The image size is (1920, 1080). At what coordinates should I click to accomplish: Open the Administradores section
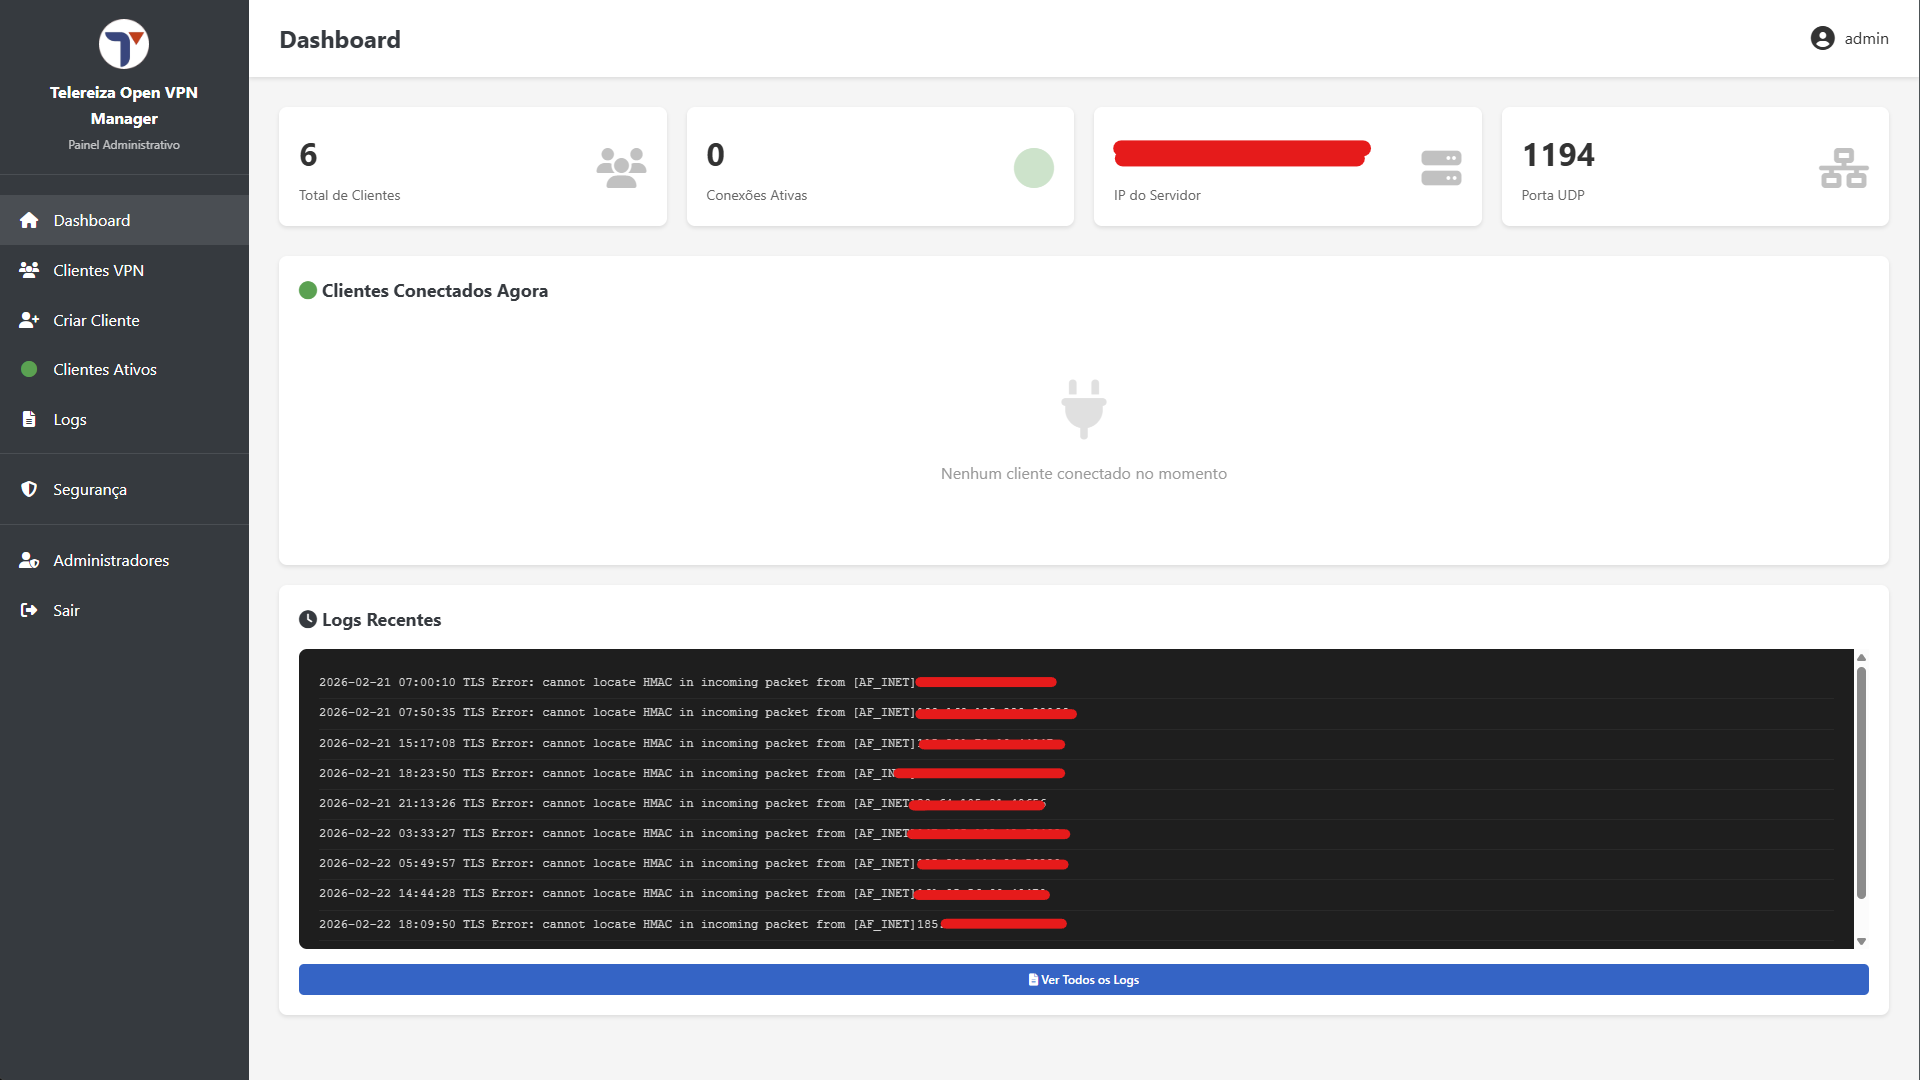click(110, 560)
